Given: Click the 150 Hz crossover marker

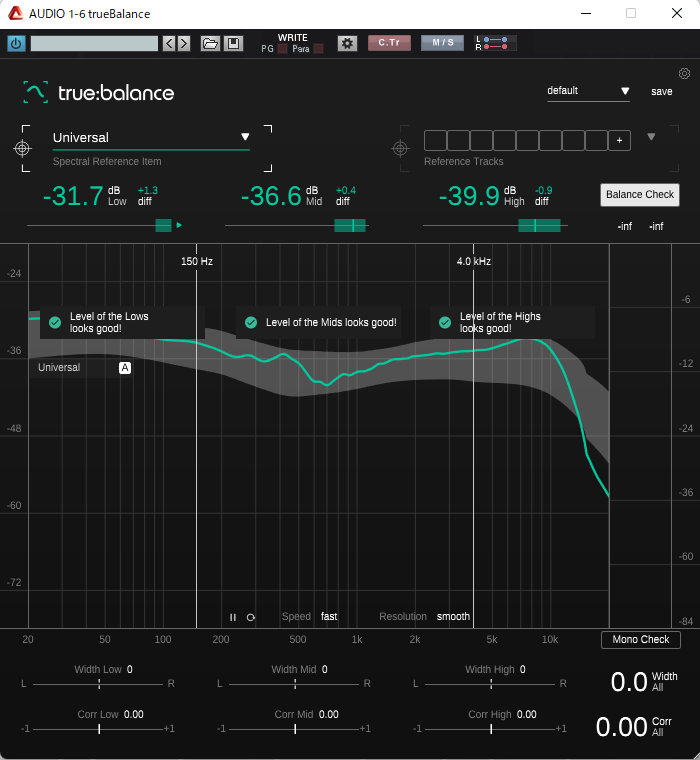Looking at the screenshot, I should coord(196,261).
